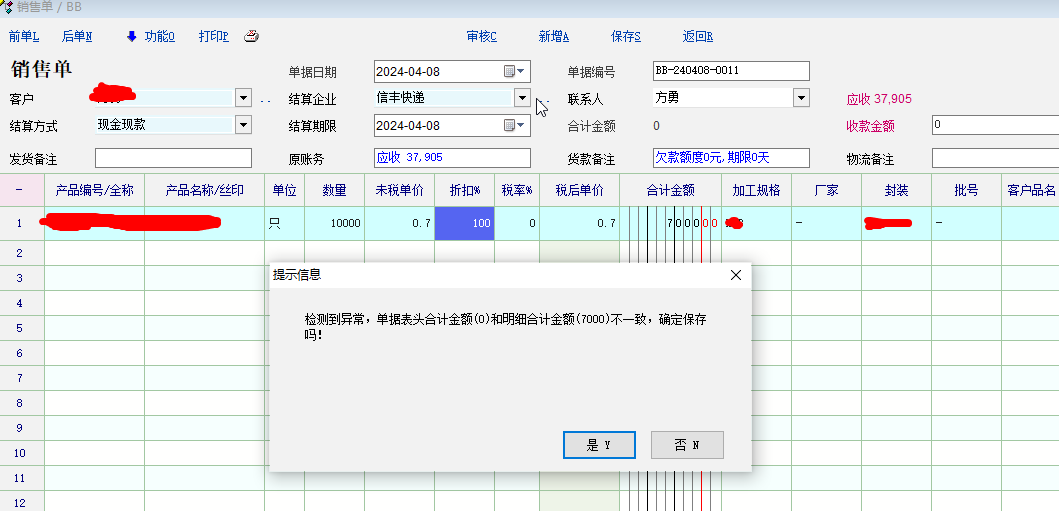Click the '..' lookup button beside 客户
The image size is (1059, 511).
(266, 99)
